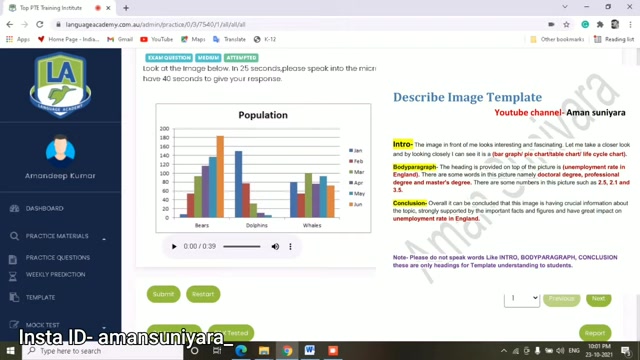The width and height of the screenshot is (640, 360).
Task: Launch Word from the taskbar
Action: 309,351
